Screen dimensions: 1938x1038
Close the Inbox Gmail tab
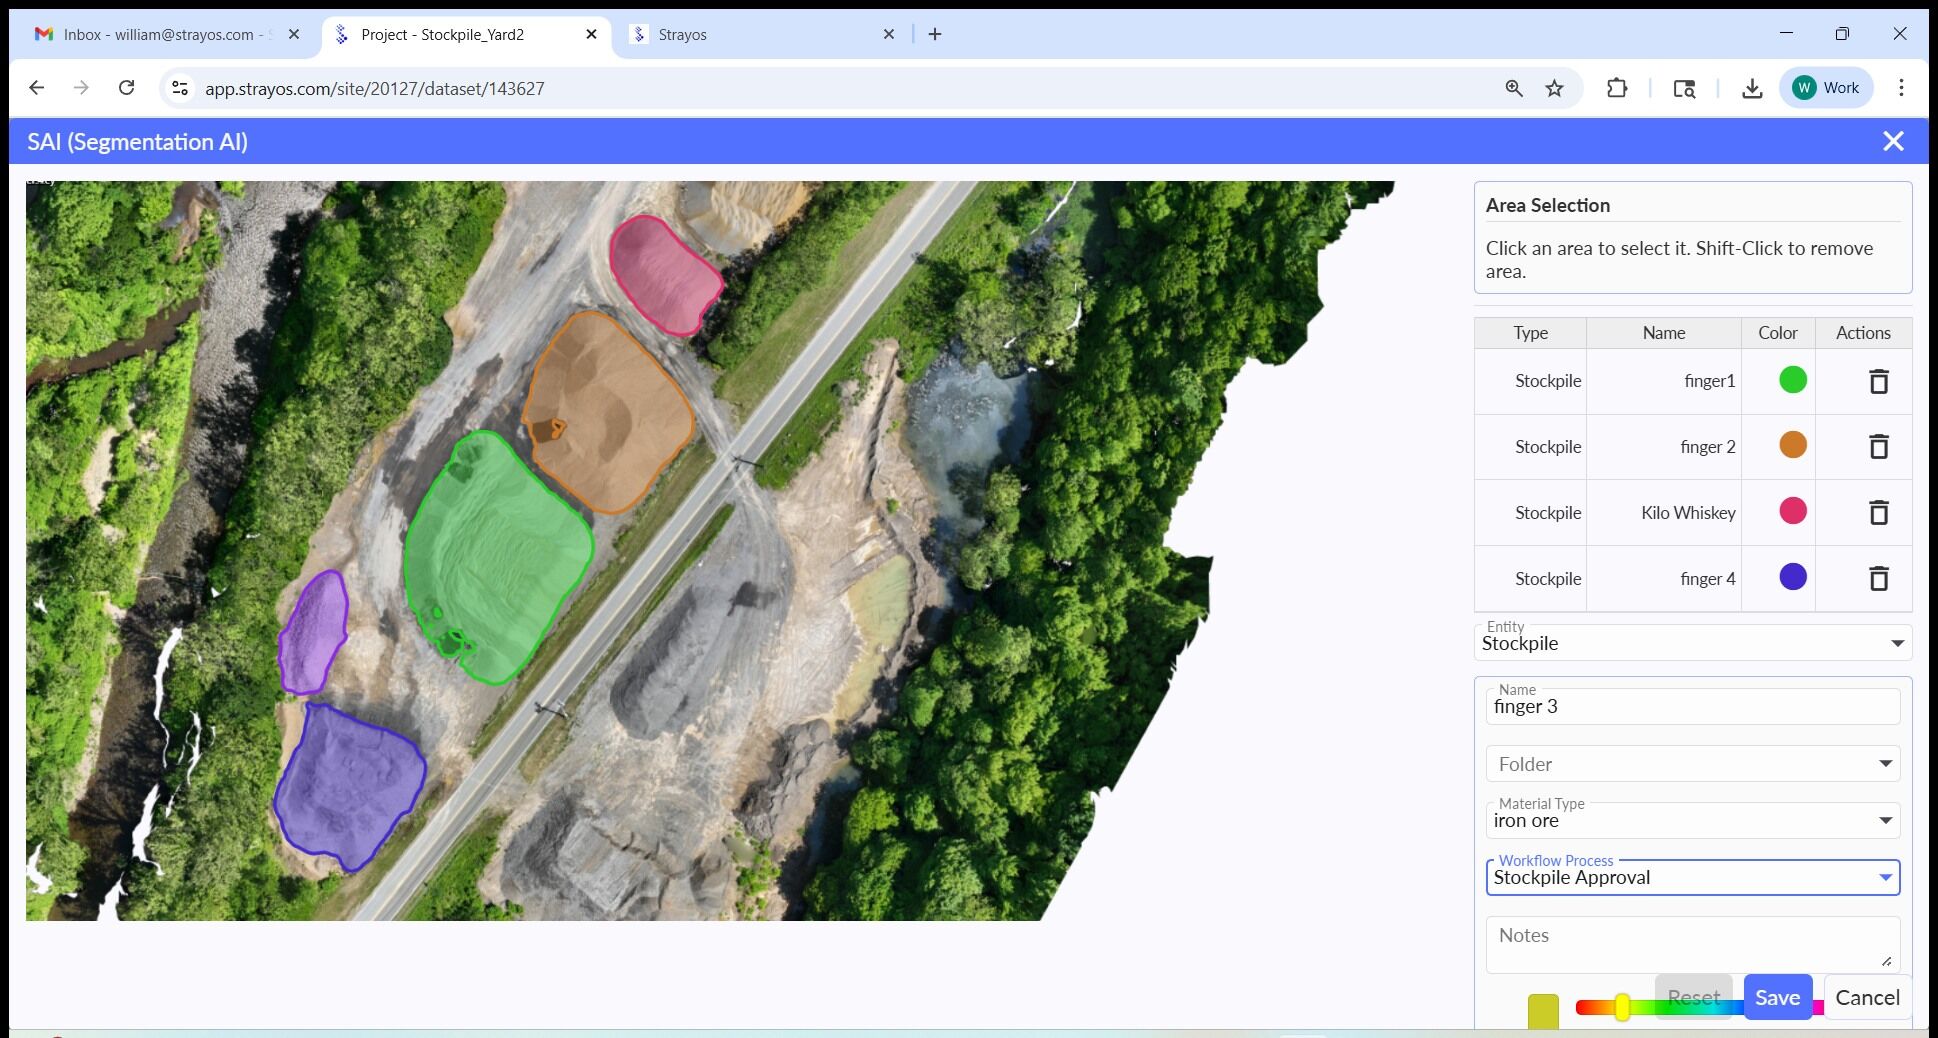[x=293, y=34]
